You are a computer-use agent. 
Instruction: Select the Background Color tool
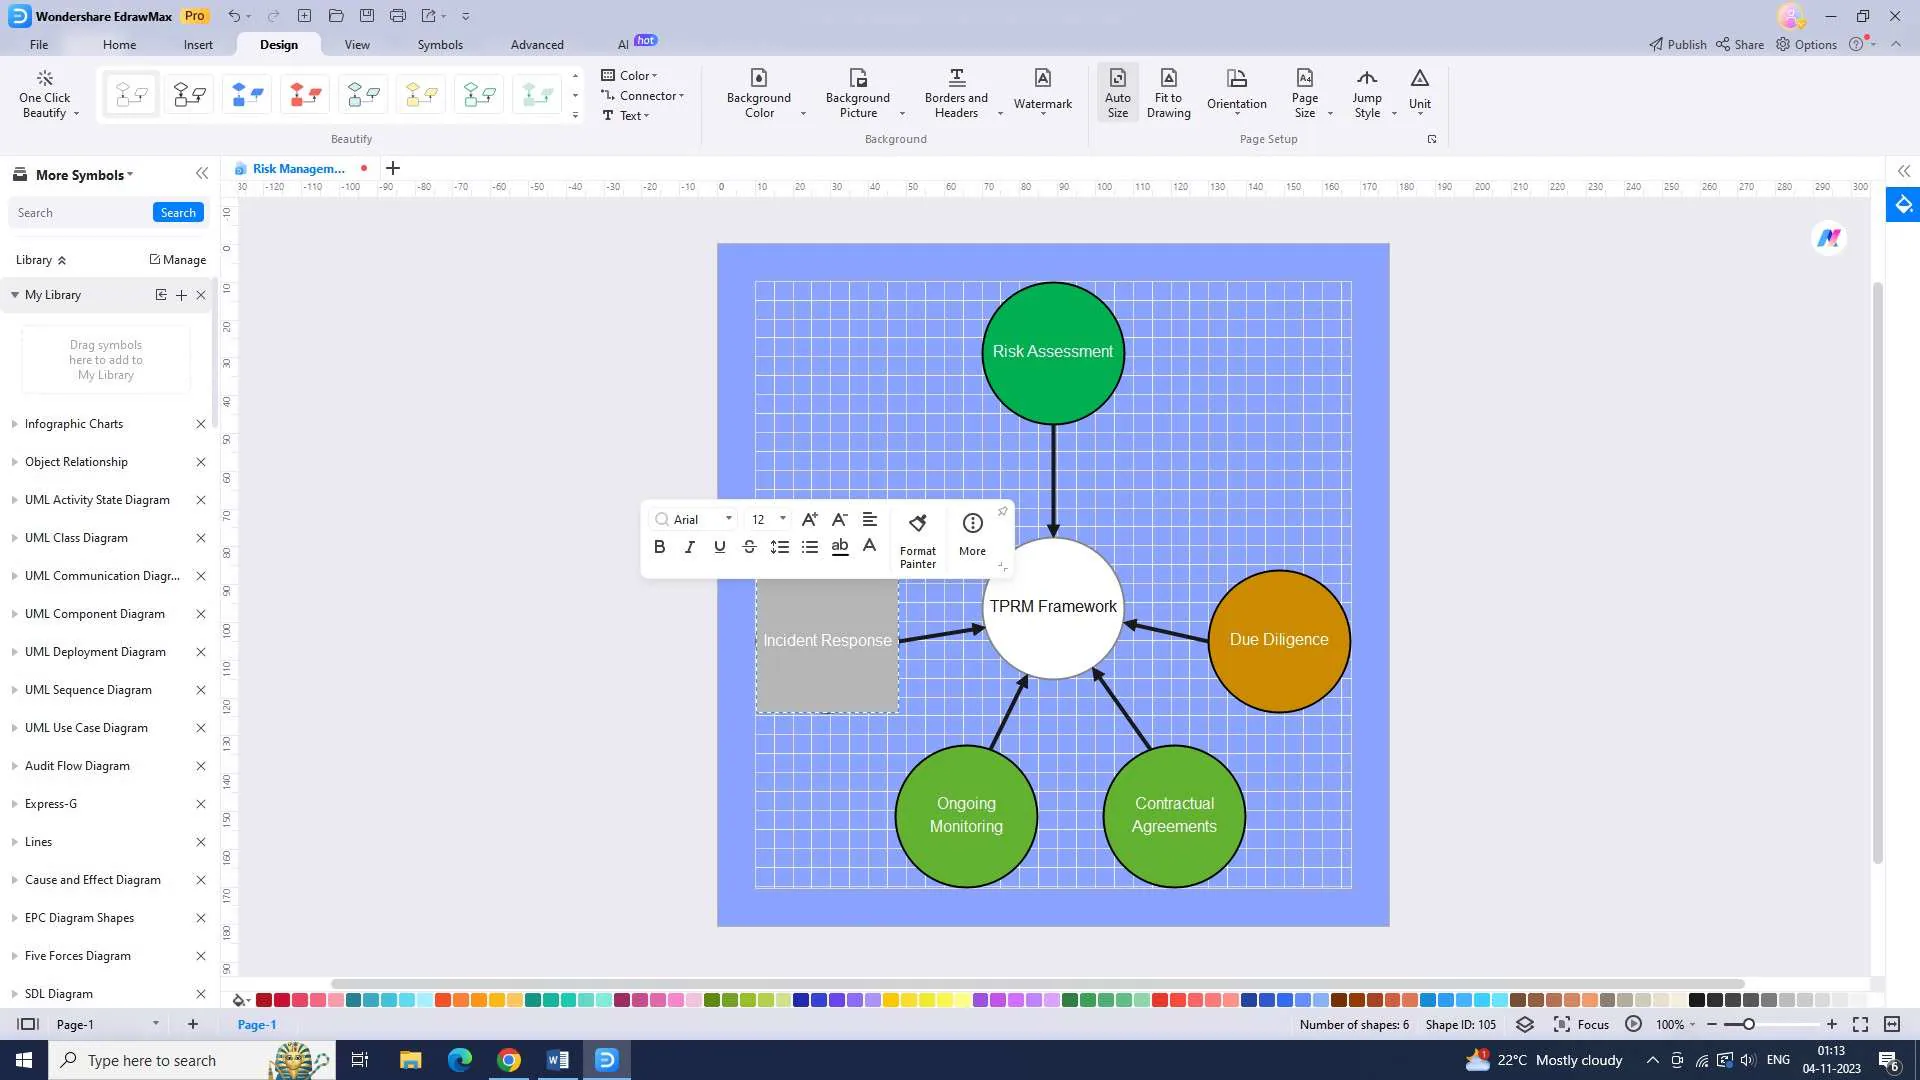[x=760, y=94]
